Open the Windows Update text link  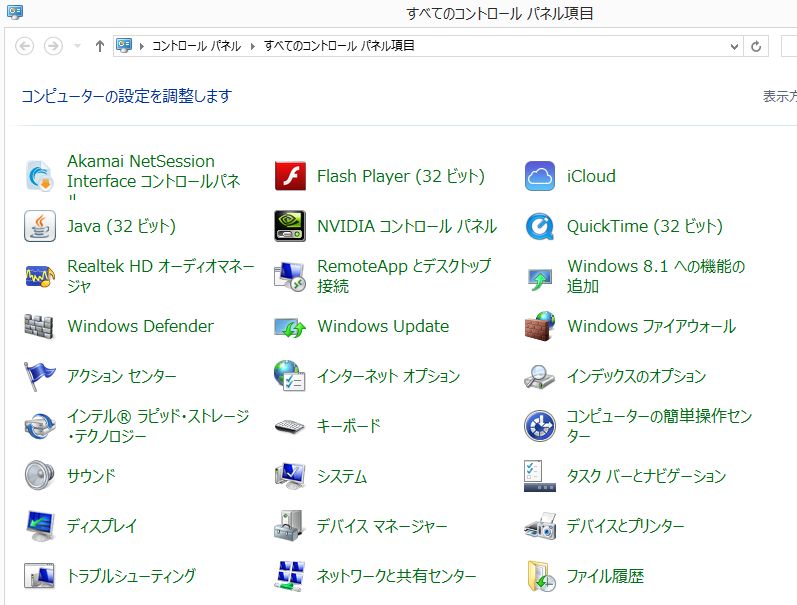[x=383, y=326]
